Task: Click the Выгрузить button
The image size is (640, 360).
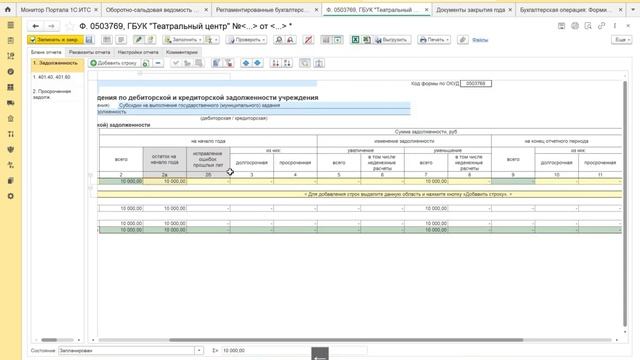Action: 391,40
